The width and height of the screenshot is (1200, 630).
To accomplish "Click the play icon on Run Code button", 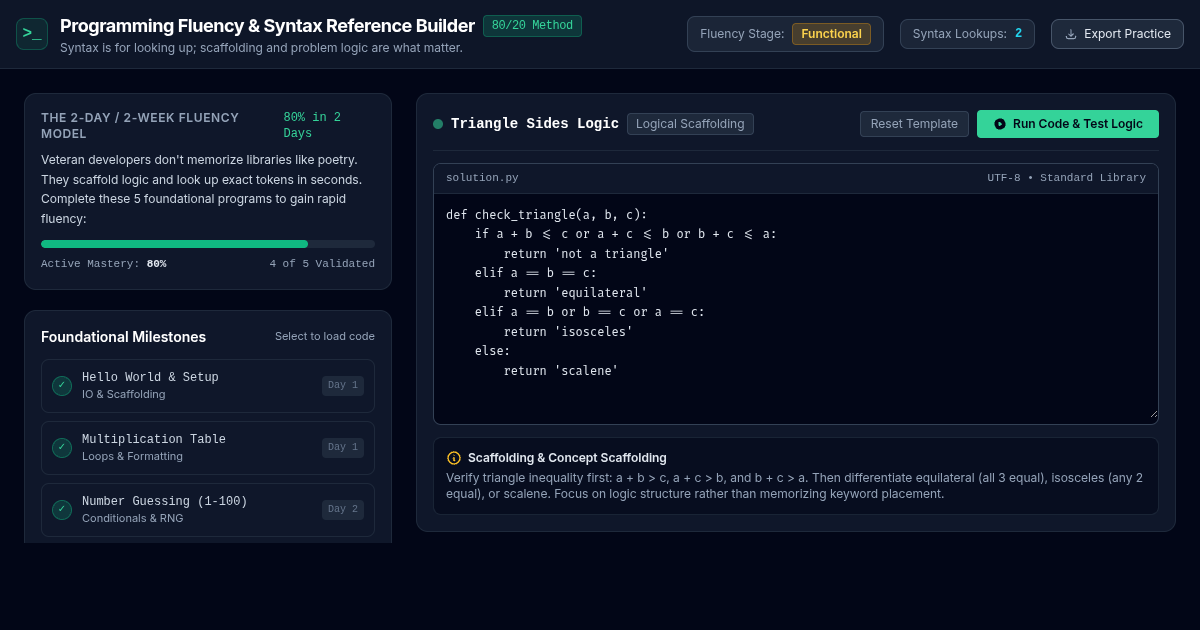I will pos(1000,124).
